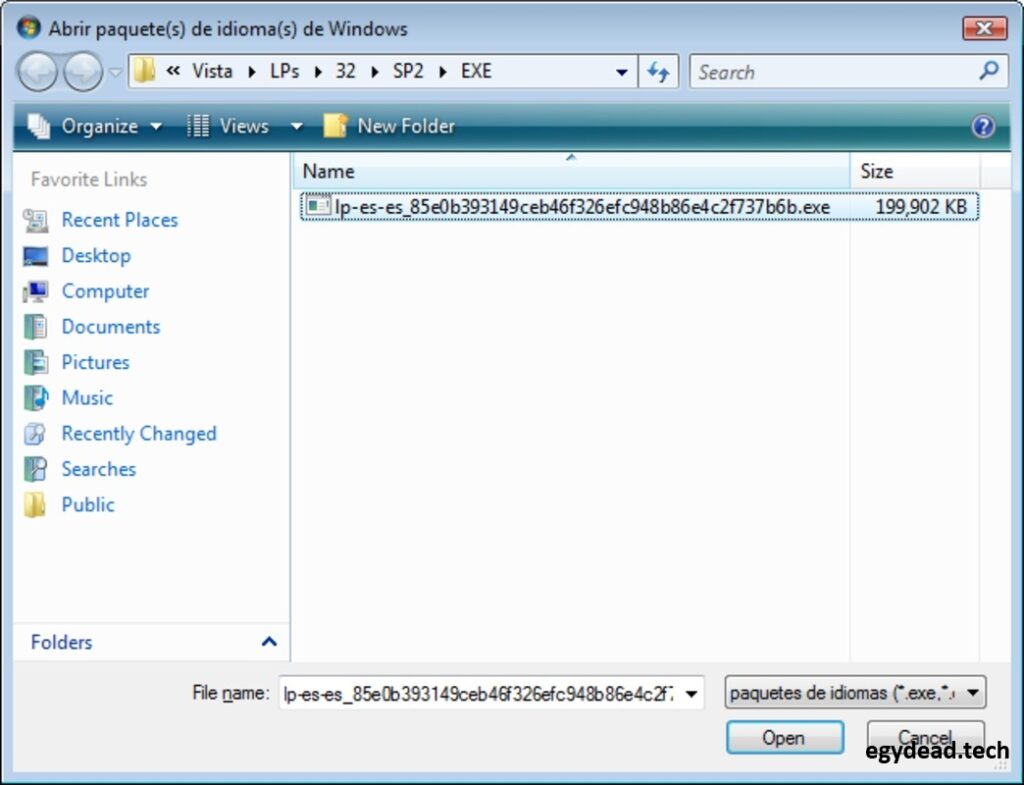Expand the address bar history dropdown
The width and height of the screenshot is (1024, 785).
pos(622,72)
